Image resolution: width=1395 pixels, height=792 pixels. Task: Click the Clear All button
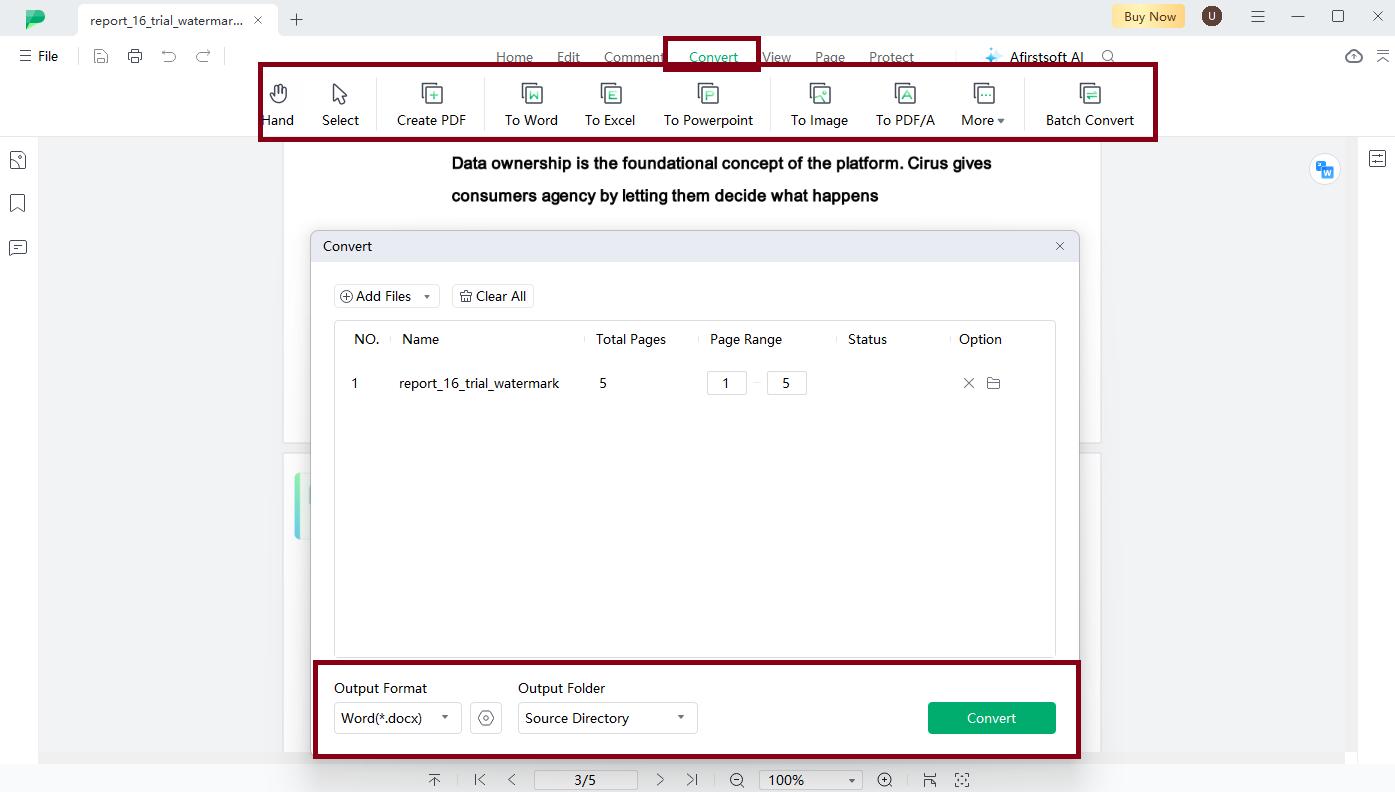coord(493,296)
